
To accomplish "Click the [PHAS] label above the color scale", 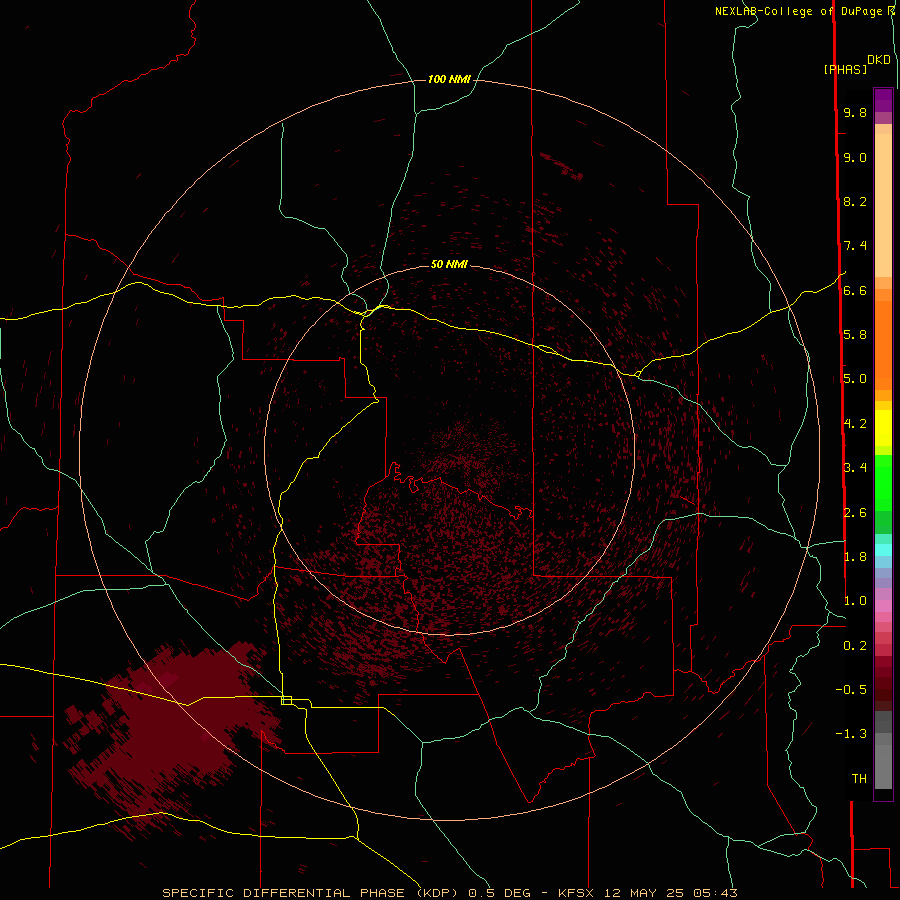I will [x=845, y=69].
